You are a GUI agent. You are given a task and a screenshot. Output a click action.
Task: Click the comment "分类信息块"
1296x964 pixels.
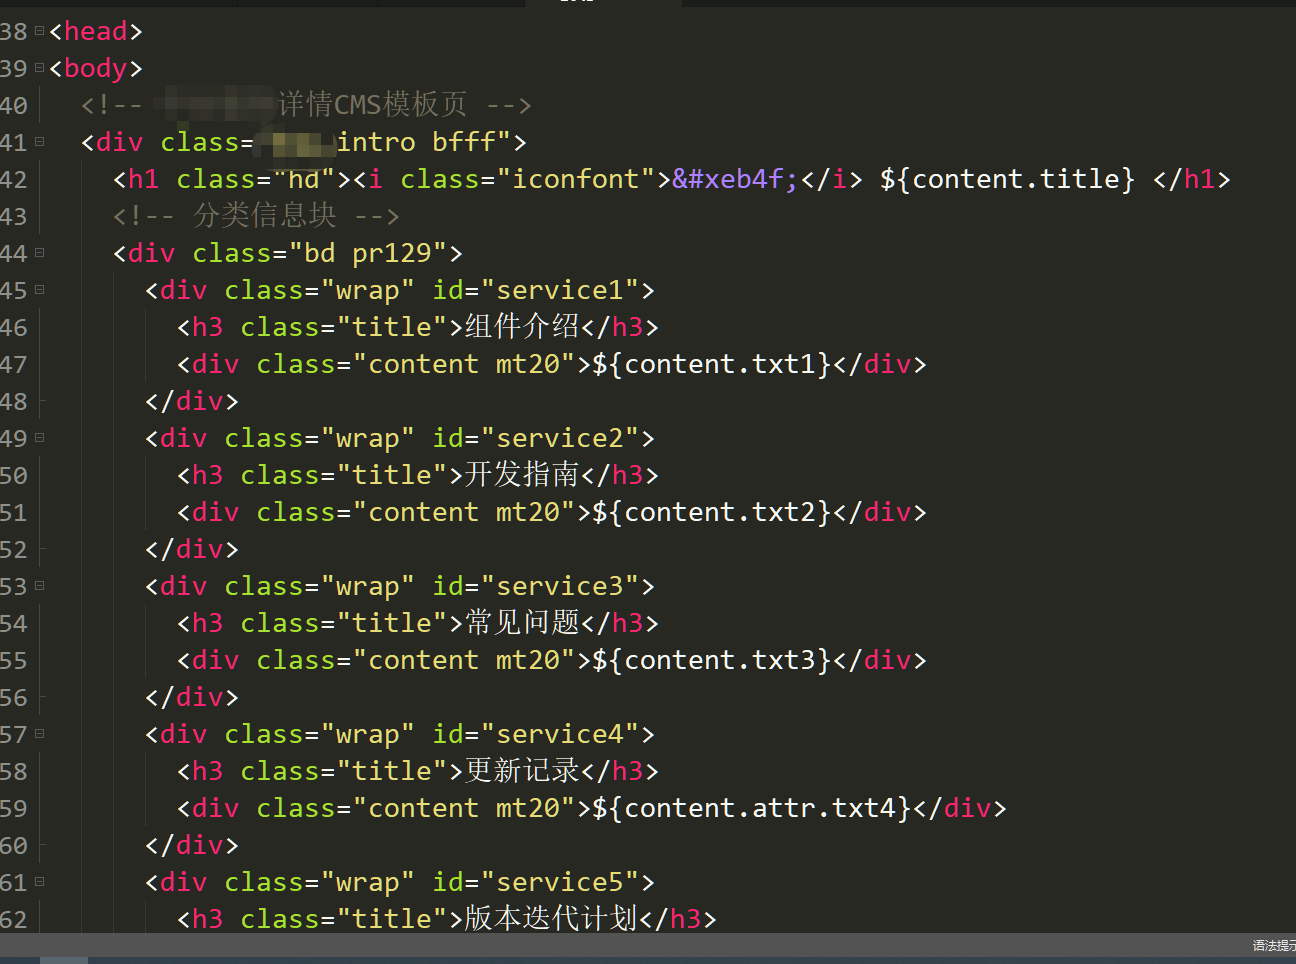coord(264,215)
